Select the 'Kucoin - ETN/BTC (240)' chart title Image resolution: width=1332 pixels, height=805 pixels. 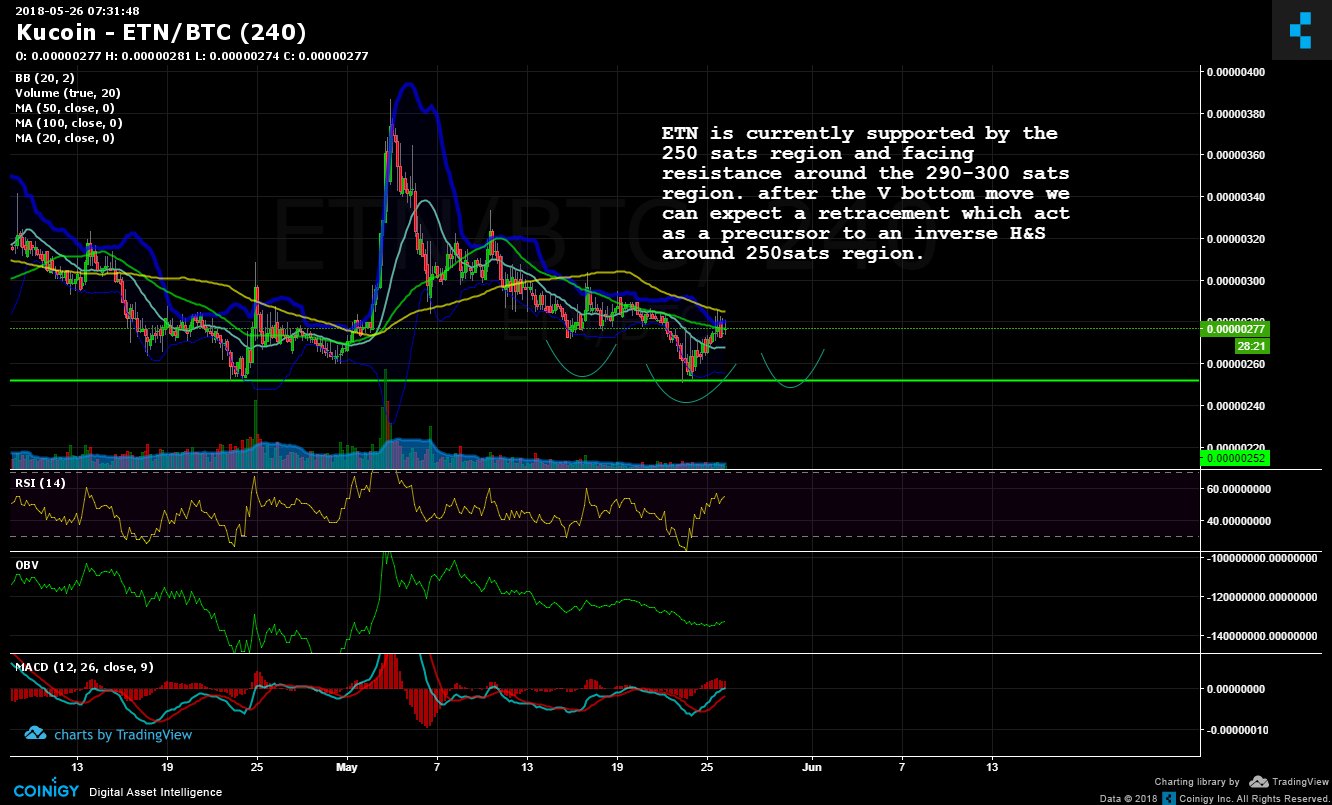[x=162, y=33]
